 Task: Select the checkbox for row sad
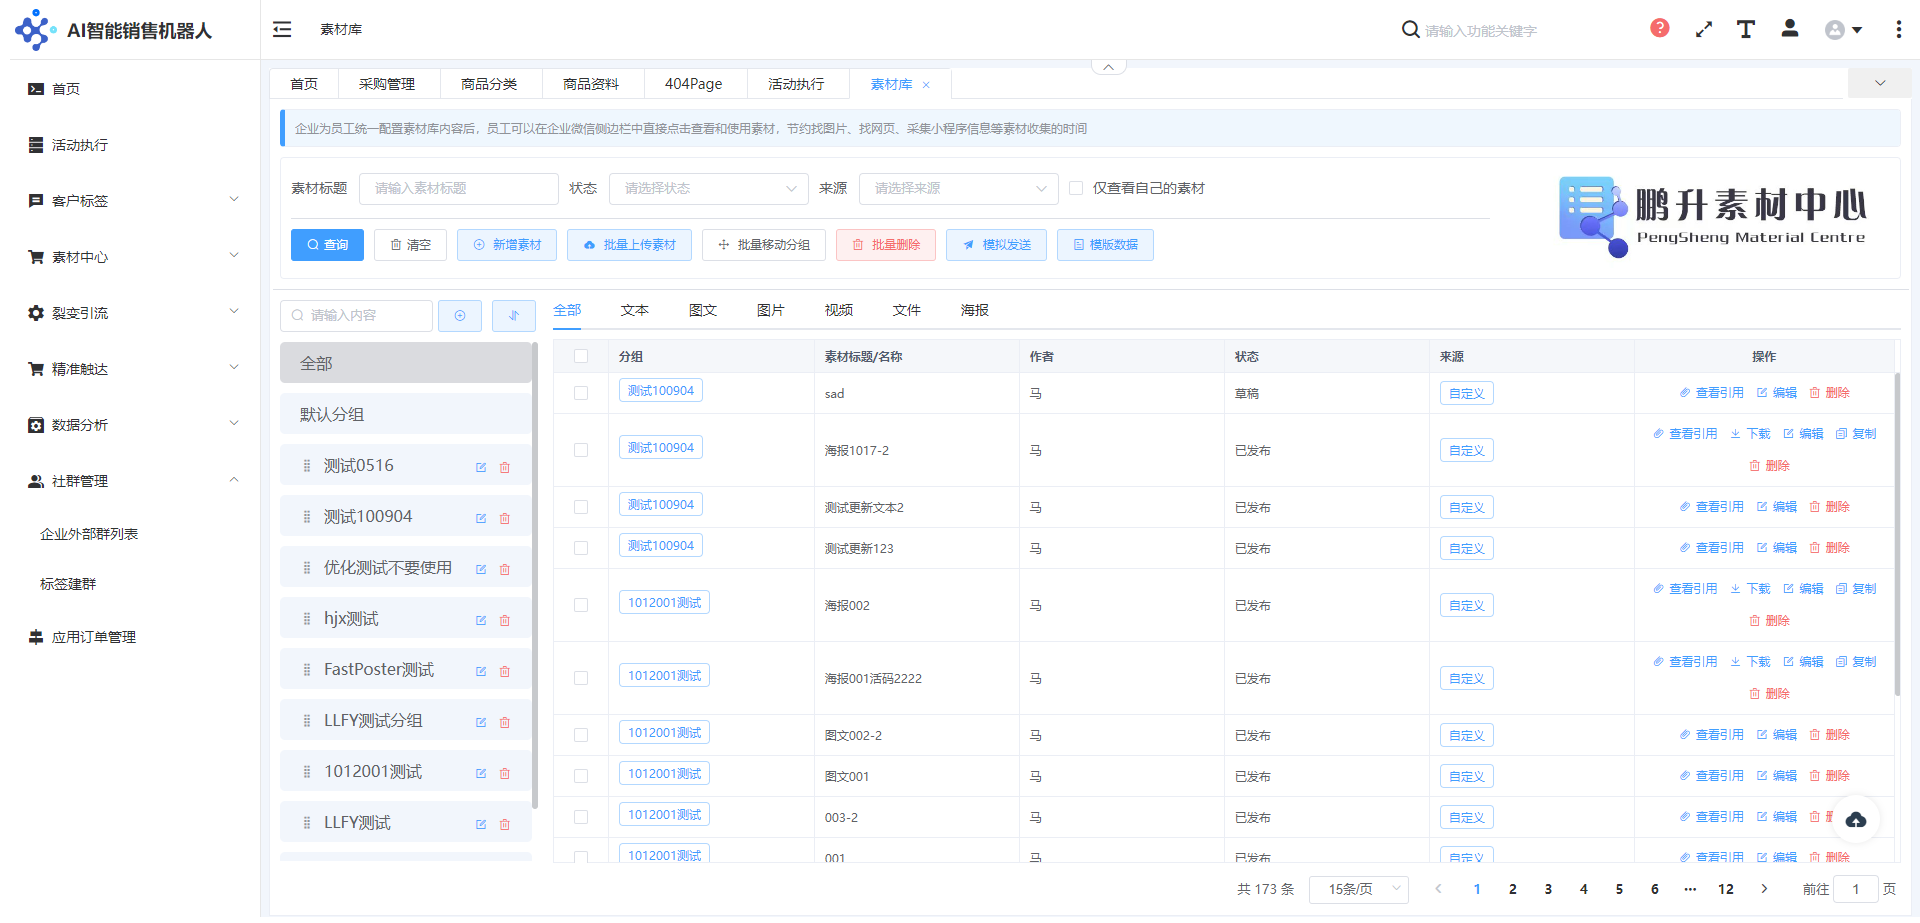pos(581,393)
